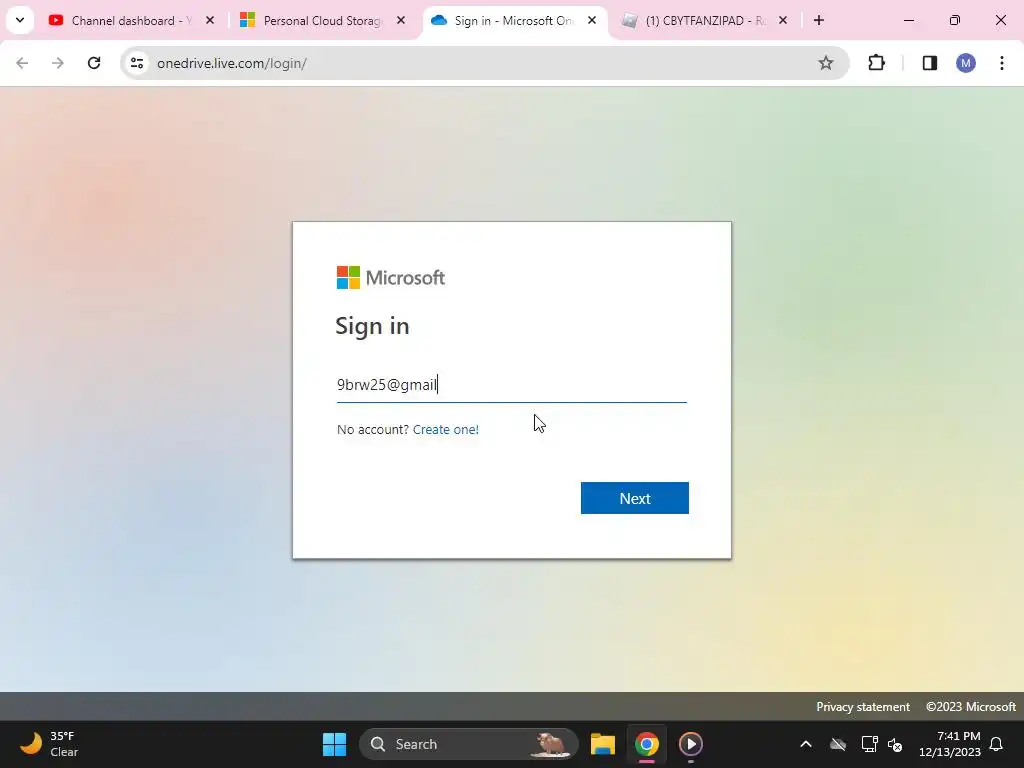This screenshot has width=1024, height=768.
Task: Open the media player taskbar icon
Action: (x=690, y=744)
